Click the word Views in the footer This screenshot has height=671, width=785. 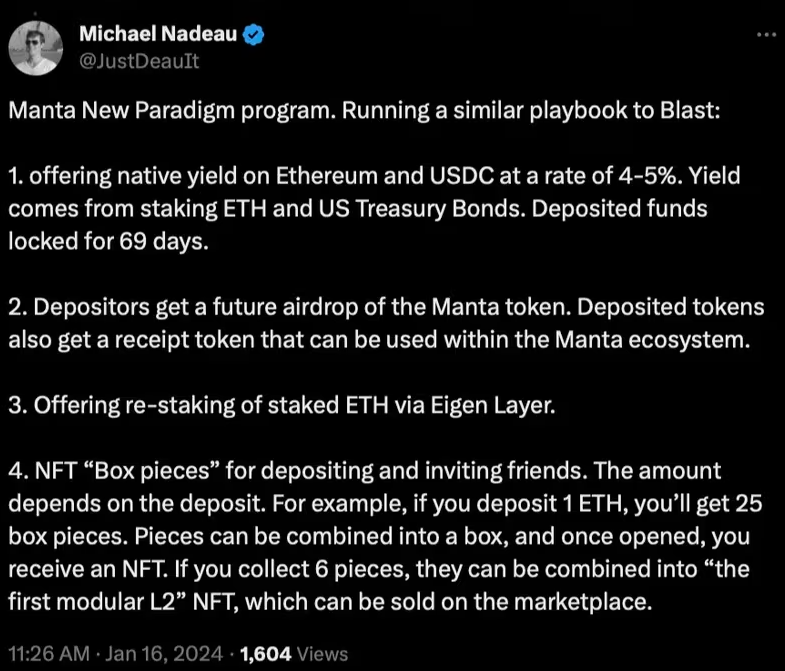pyautogui.click(x=322, y=654)
